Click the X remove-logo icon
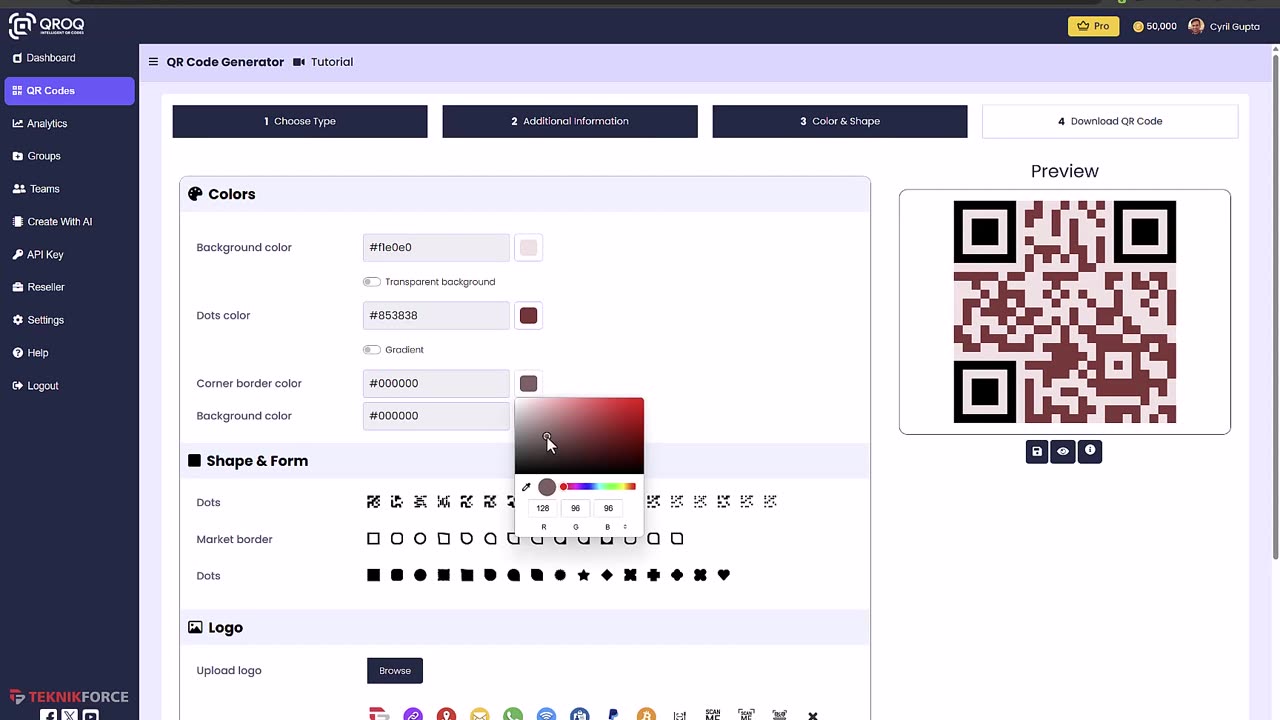This screenshot has width=1280, height=720. coord(813,716)
